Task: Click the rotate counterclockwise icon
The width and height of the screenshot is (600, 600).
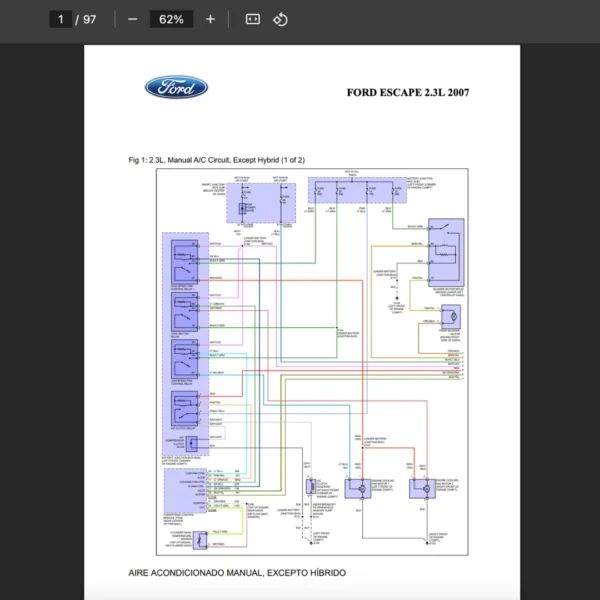Action: pos(281,19)
